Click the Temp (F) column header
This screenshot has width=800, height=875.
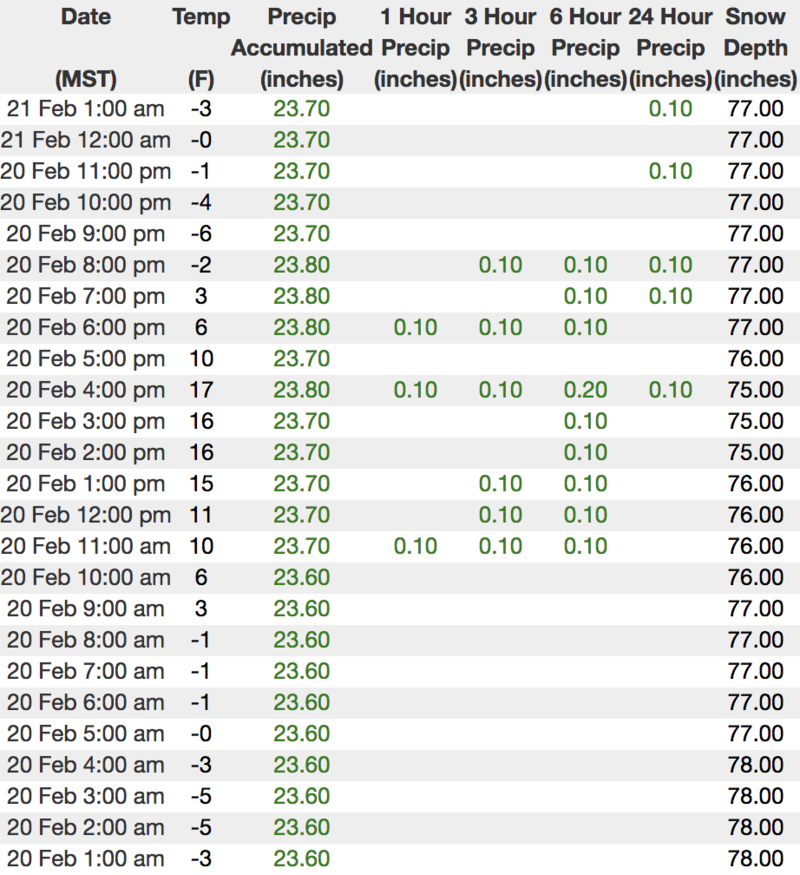click(201, 47)
